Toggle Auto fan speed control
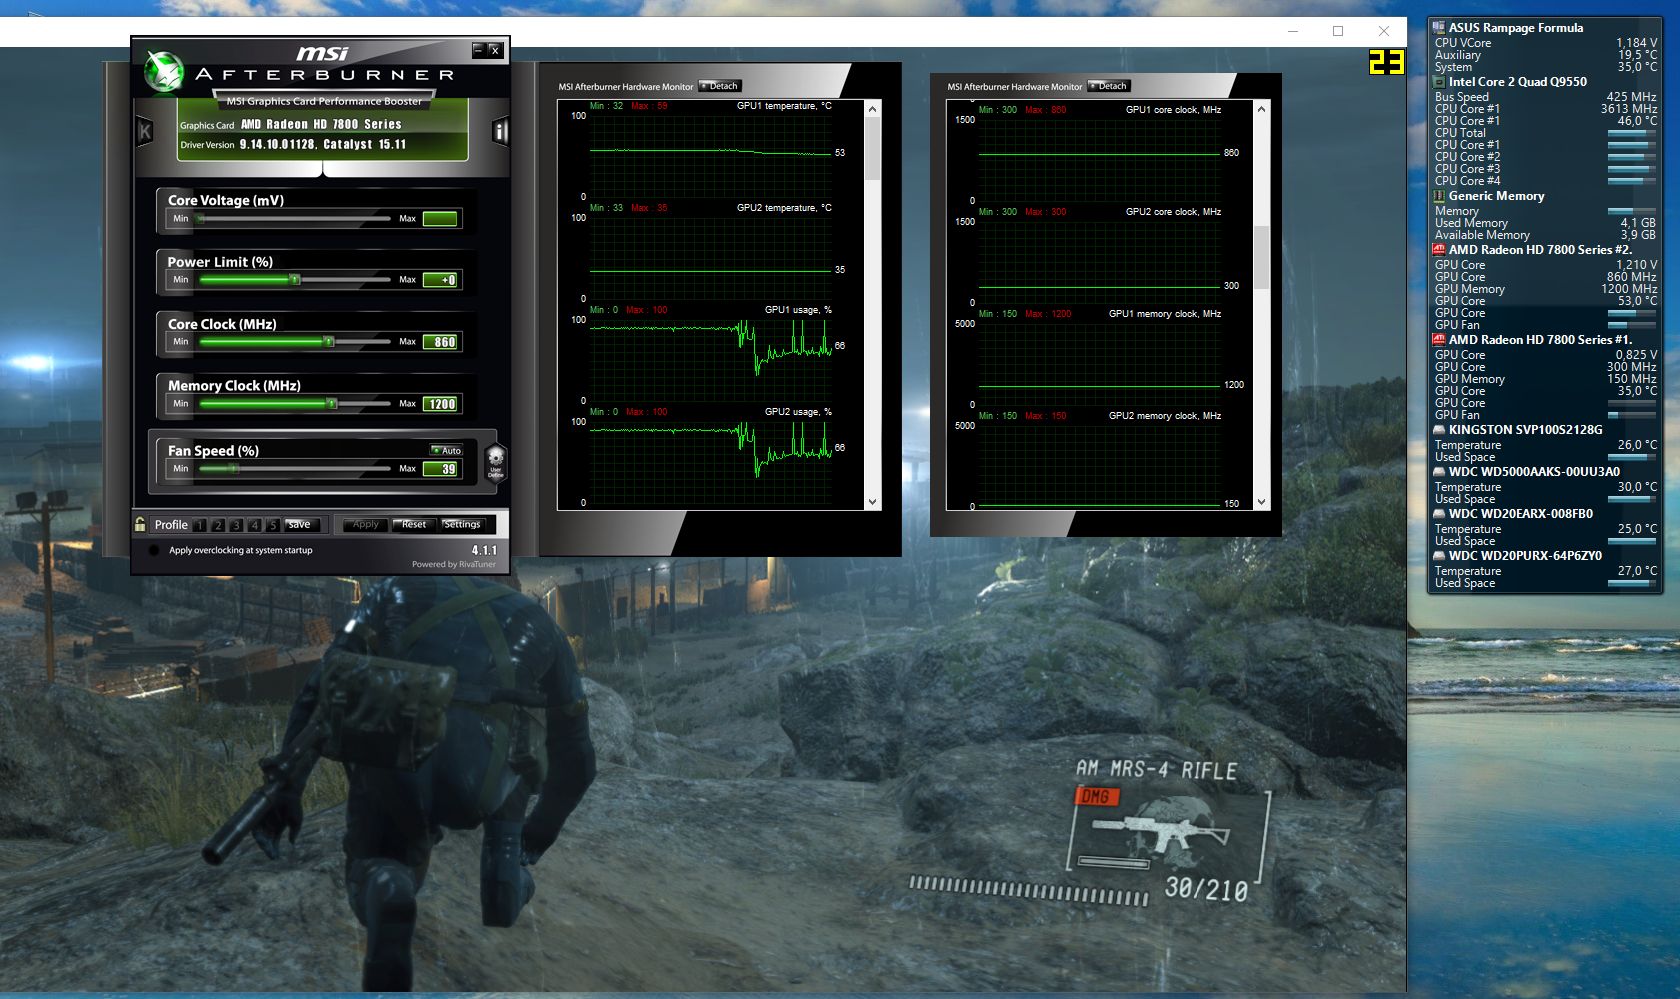 point(446,450)
